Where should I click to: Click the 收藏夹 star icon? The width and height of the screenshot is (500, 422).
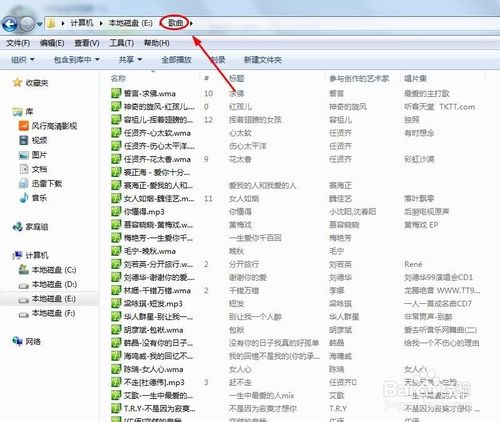(17, 82)
